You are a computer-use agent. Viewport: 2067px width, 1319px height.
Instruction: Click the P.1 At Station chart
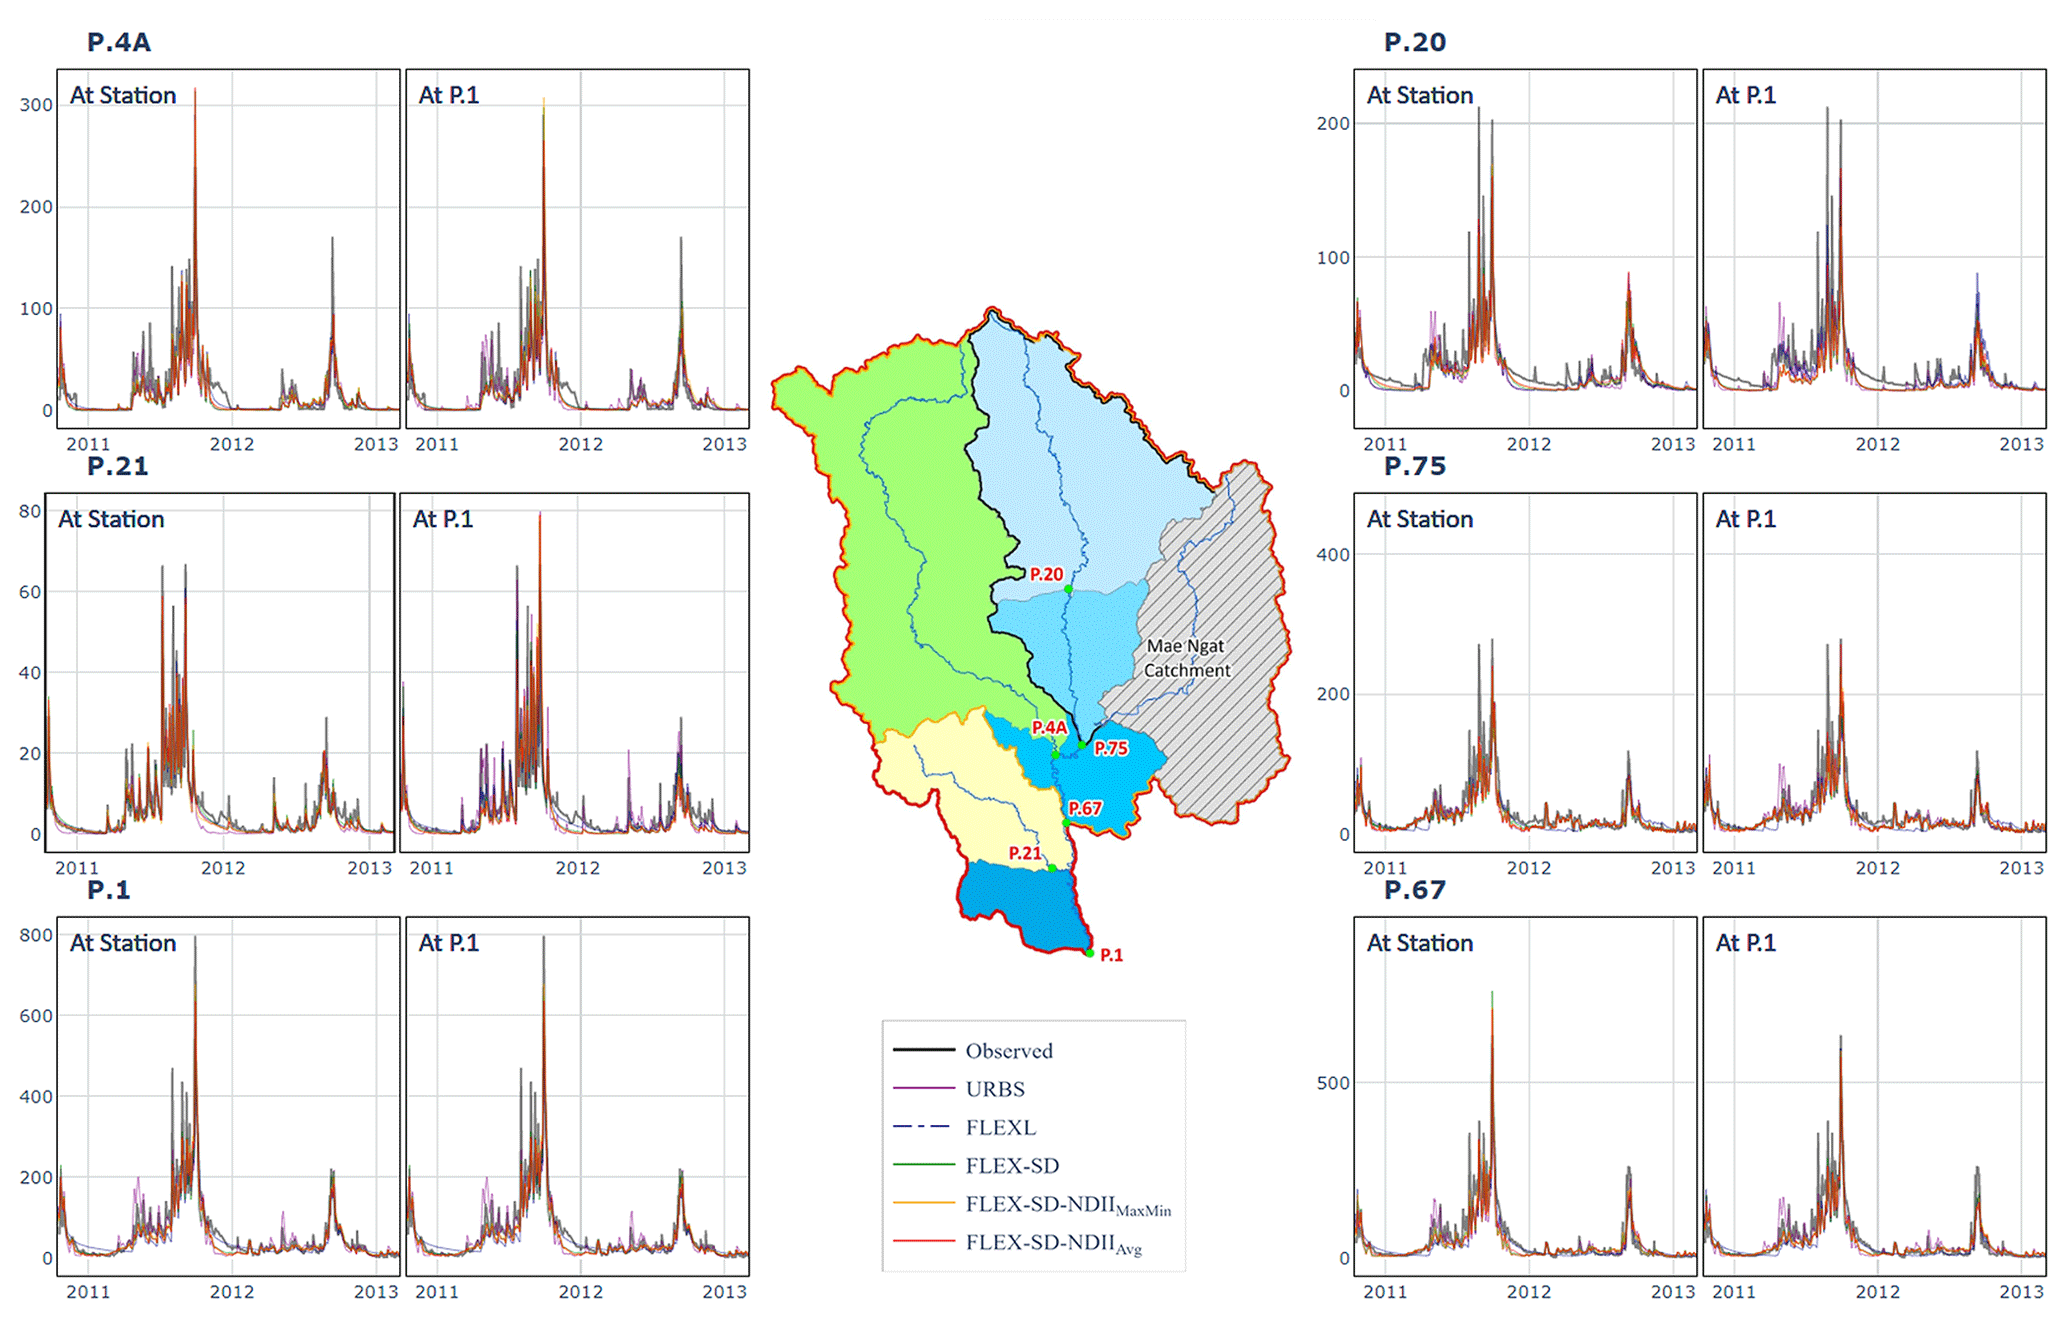tap(228, 1095)
